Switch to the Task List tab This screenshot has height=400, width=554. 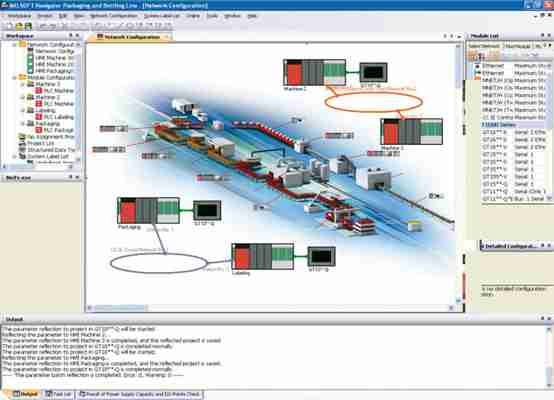point(59,394)
